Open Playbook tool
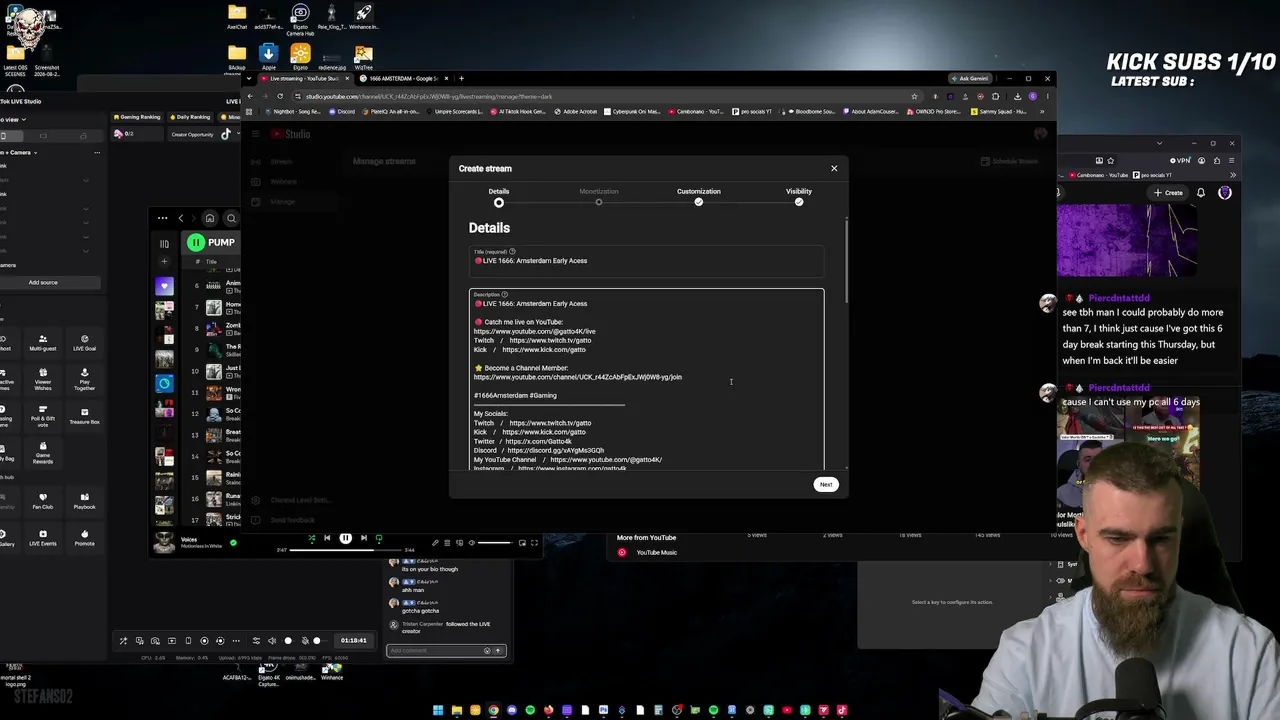Viewport: 1280px width, 720px height. pos(84,500)
